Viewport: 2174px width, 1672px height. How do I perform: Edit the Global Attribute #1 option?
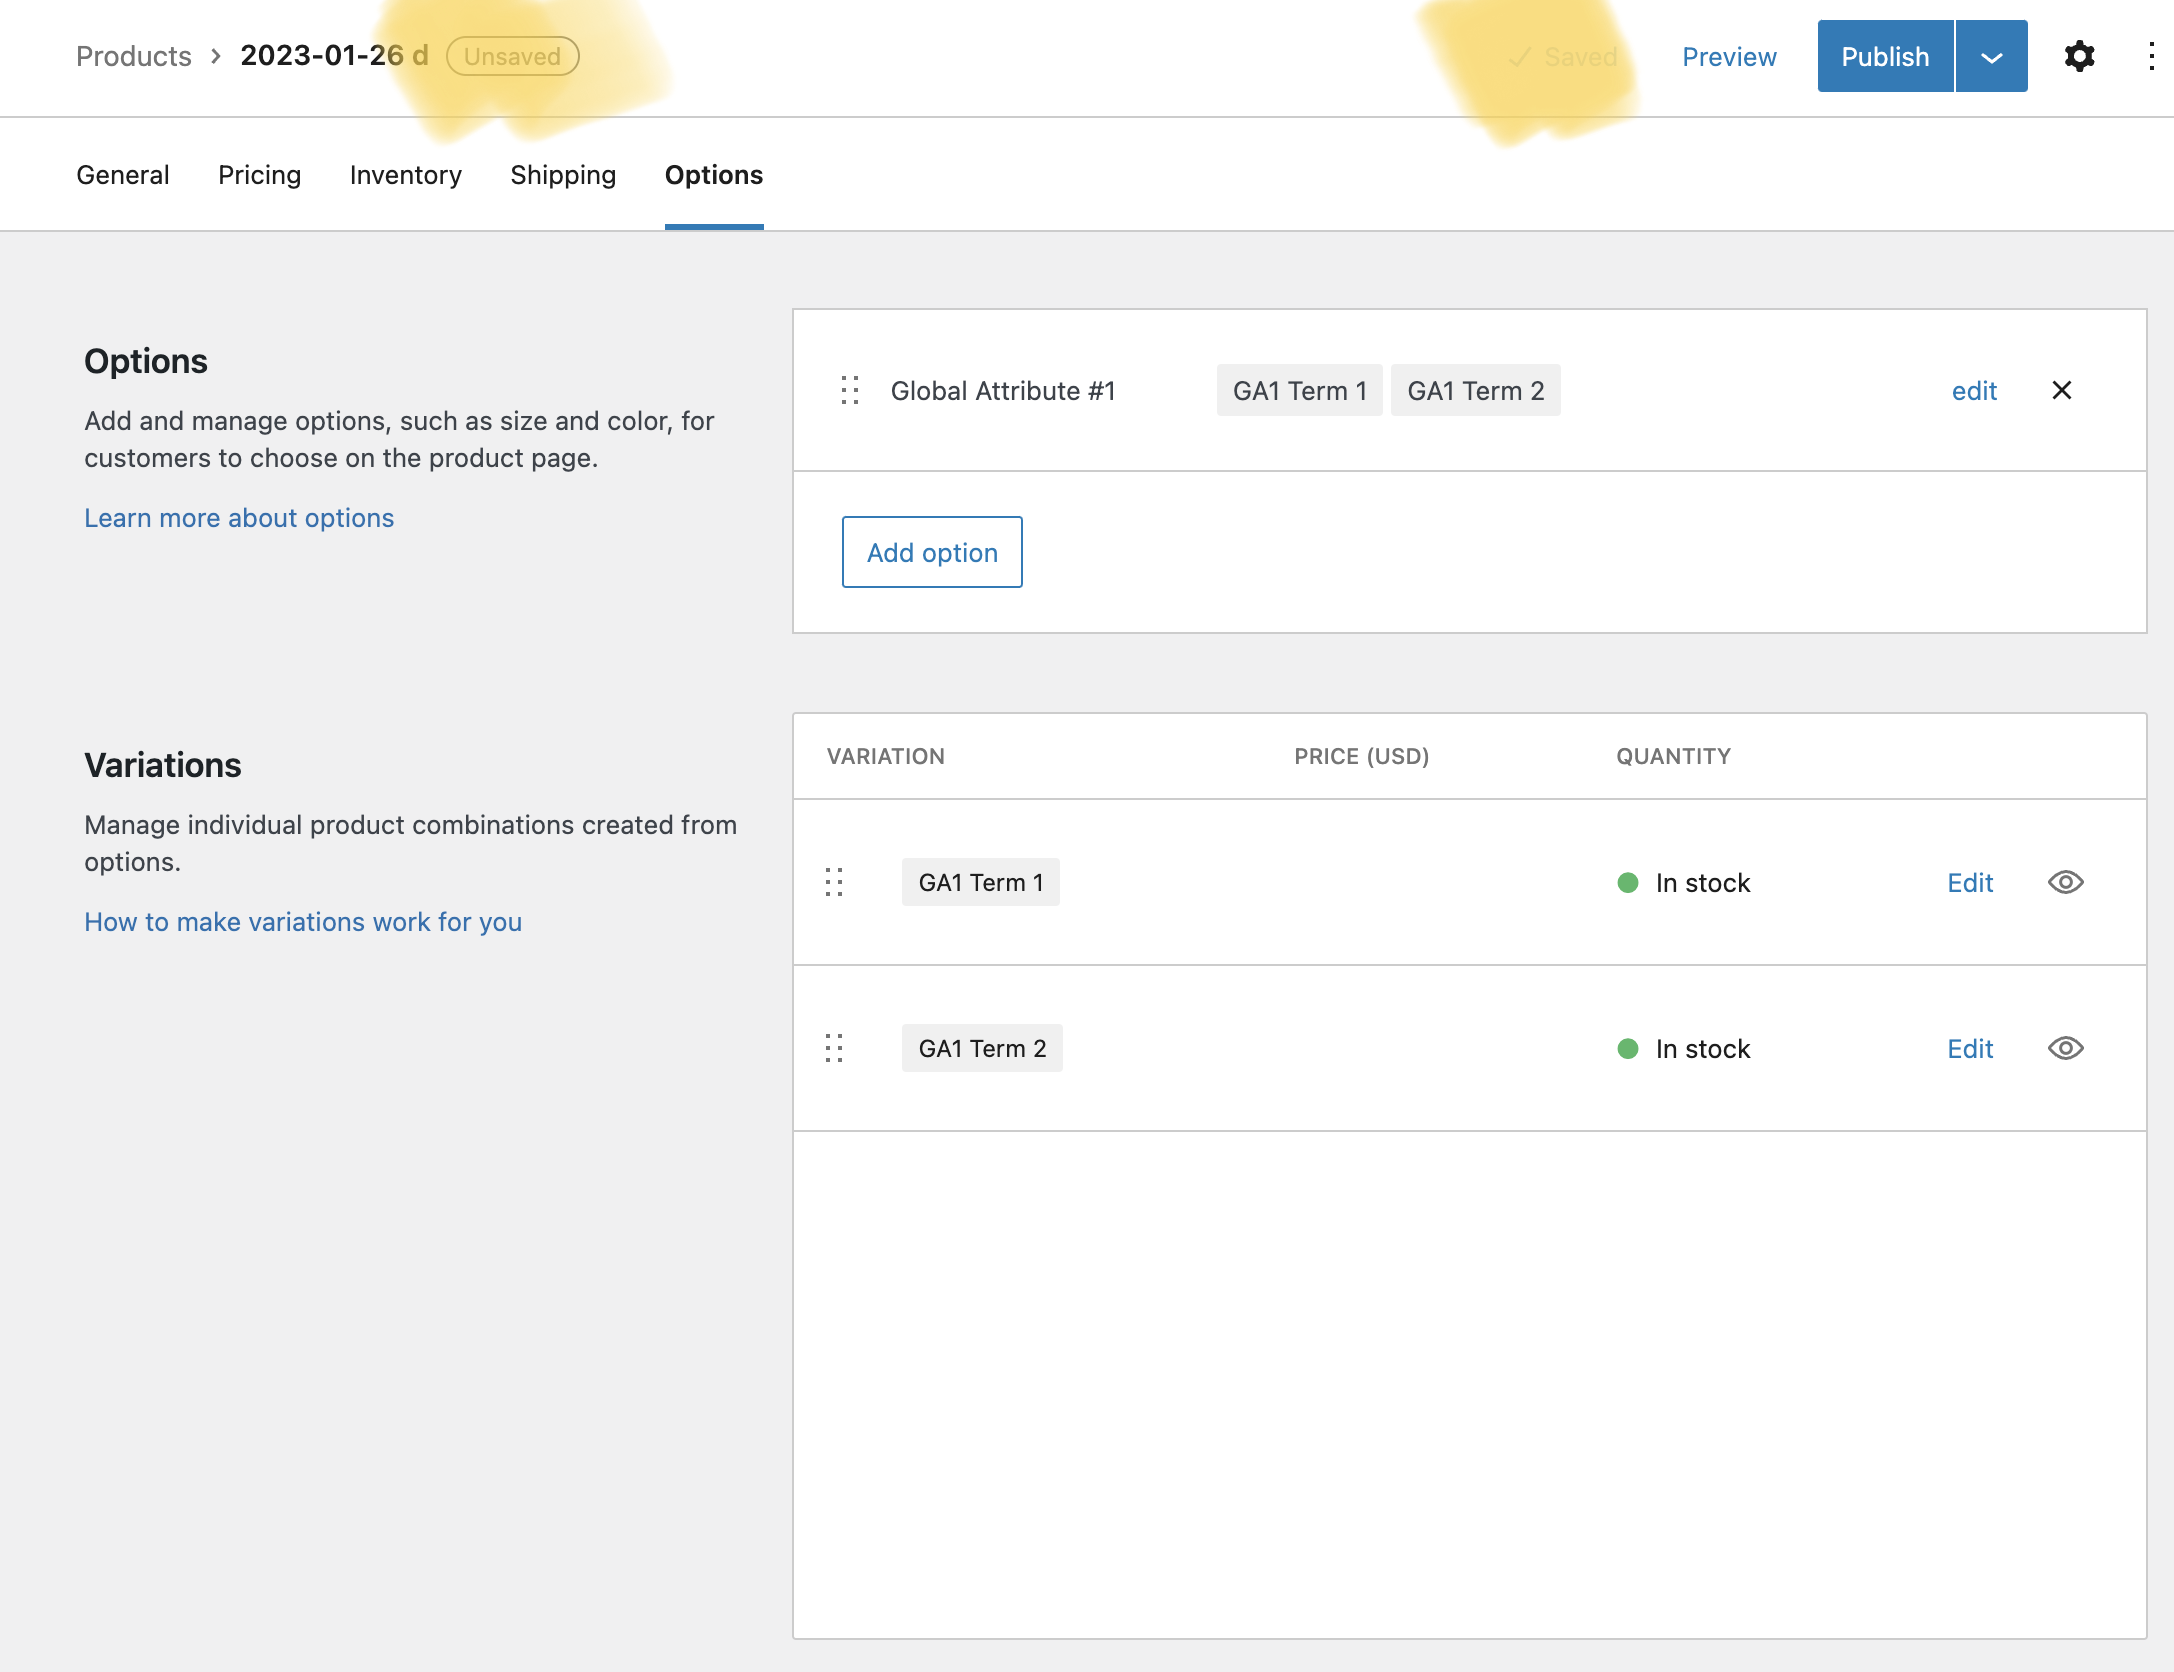pos(1973,390)
